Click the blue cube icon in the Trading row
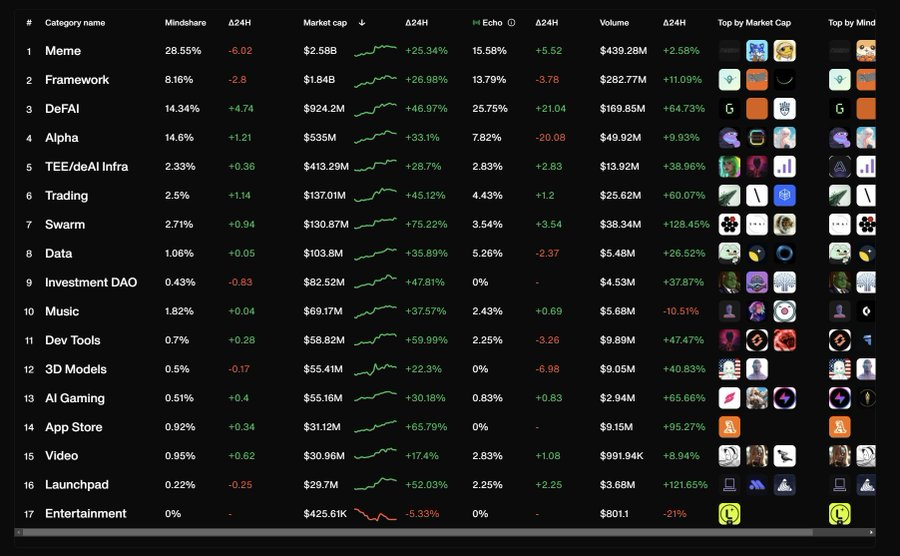900x556 pixels. click(x=785, y=196)
